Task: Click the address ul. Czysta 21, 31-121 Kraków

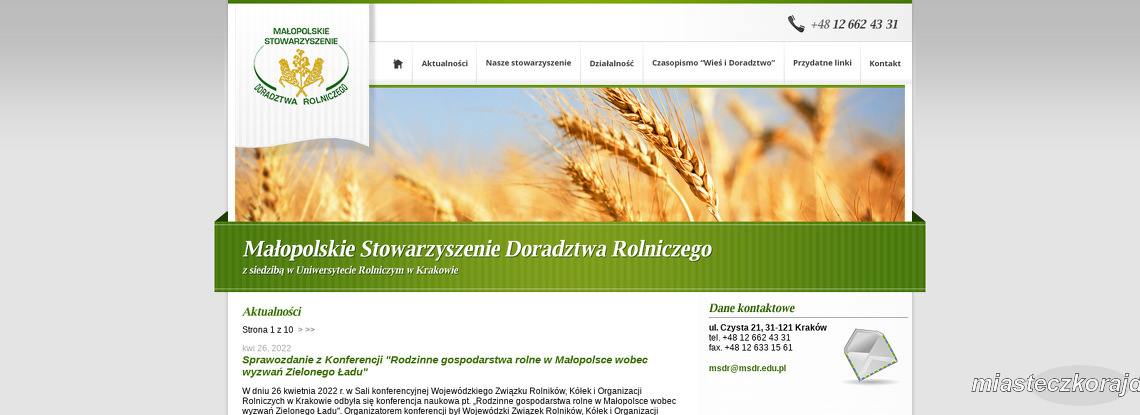Action: pyautogui.click(x=768, y=328)
